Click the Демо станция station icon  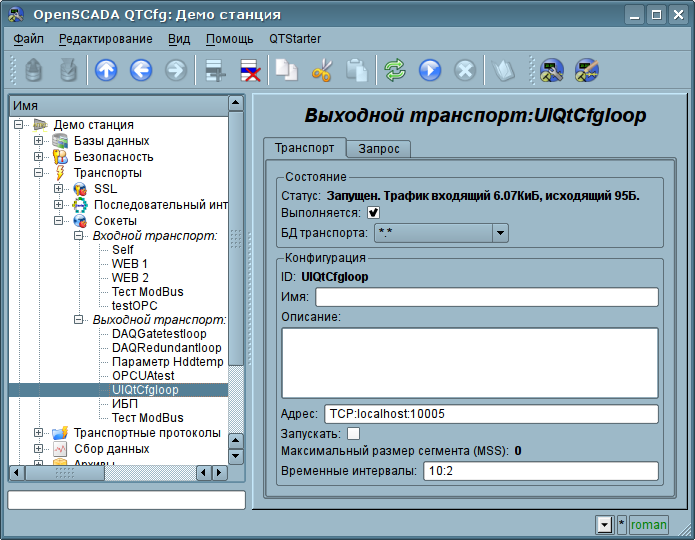coord(40,125)
